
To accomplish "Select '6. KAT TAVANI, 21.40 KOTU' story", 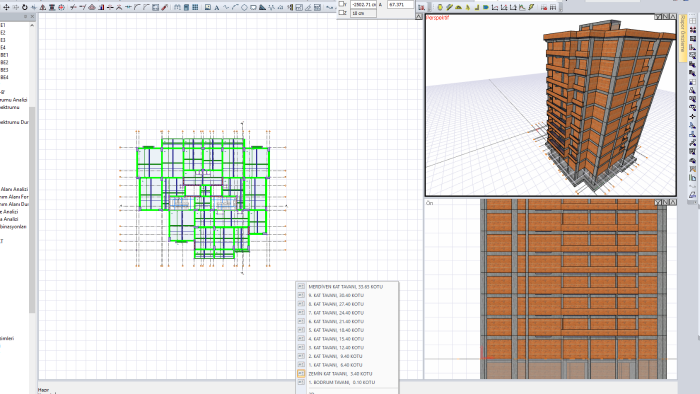I will point(336,322).
